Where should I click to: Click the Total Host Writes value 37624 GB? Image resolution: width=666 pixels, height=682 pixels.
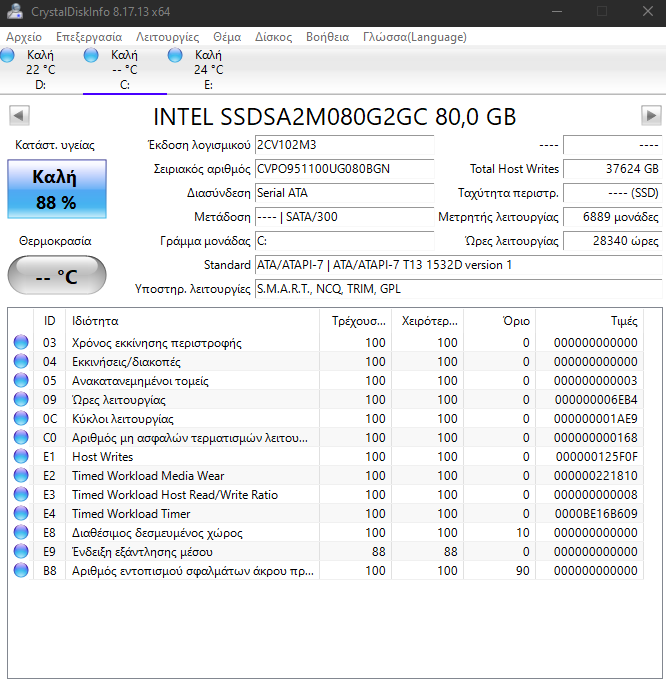612,169
